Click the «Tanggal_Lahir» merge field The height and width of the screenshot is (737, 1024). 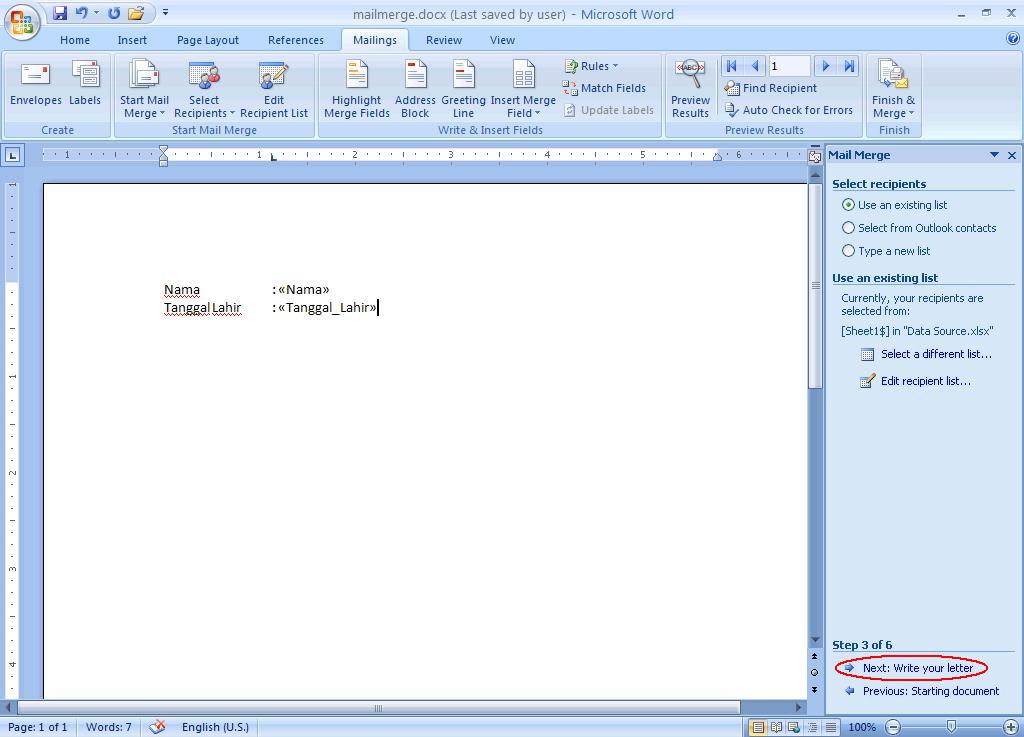pyautogui.click(x=327, y=307)
